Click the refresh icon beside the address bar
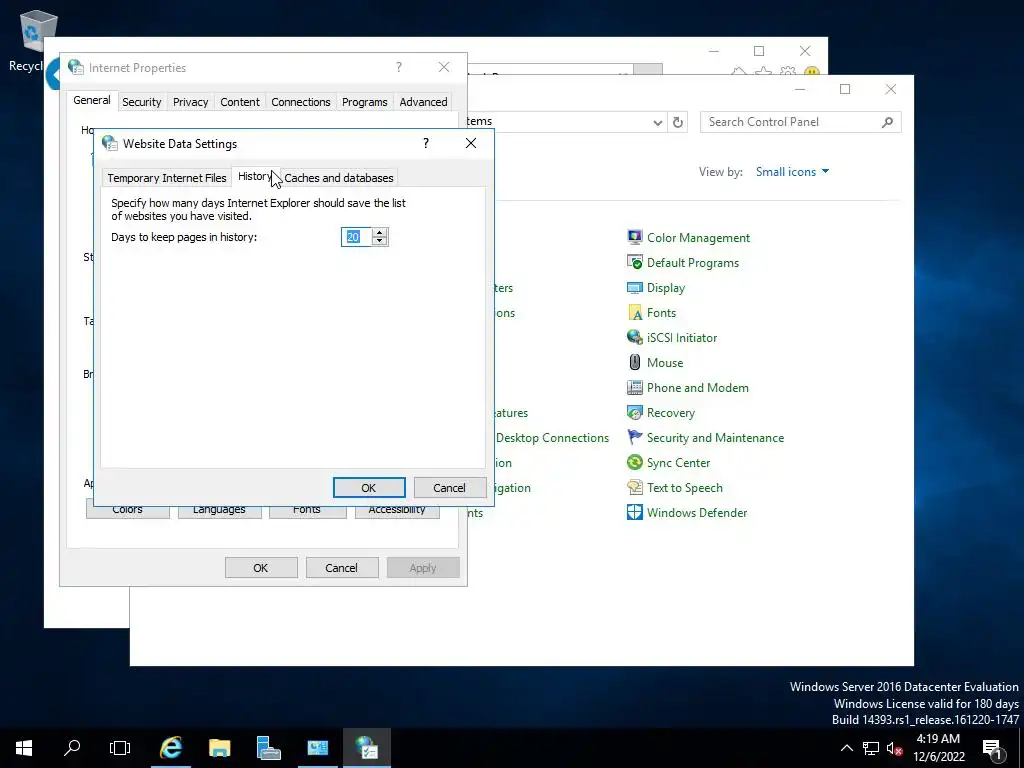Viewport: 1024px width, 768px height. 678,122
